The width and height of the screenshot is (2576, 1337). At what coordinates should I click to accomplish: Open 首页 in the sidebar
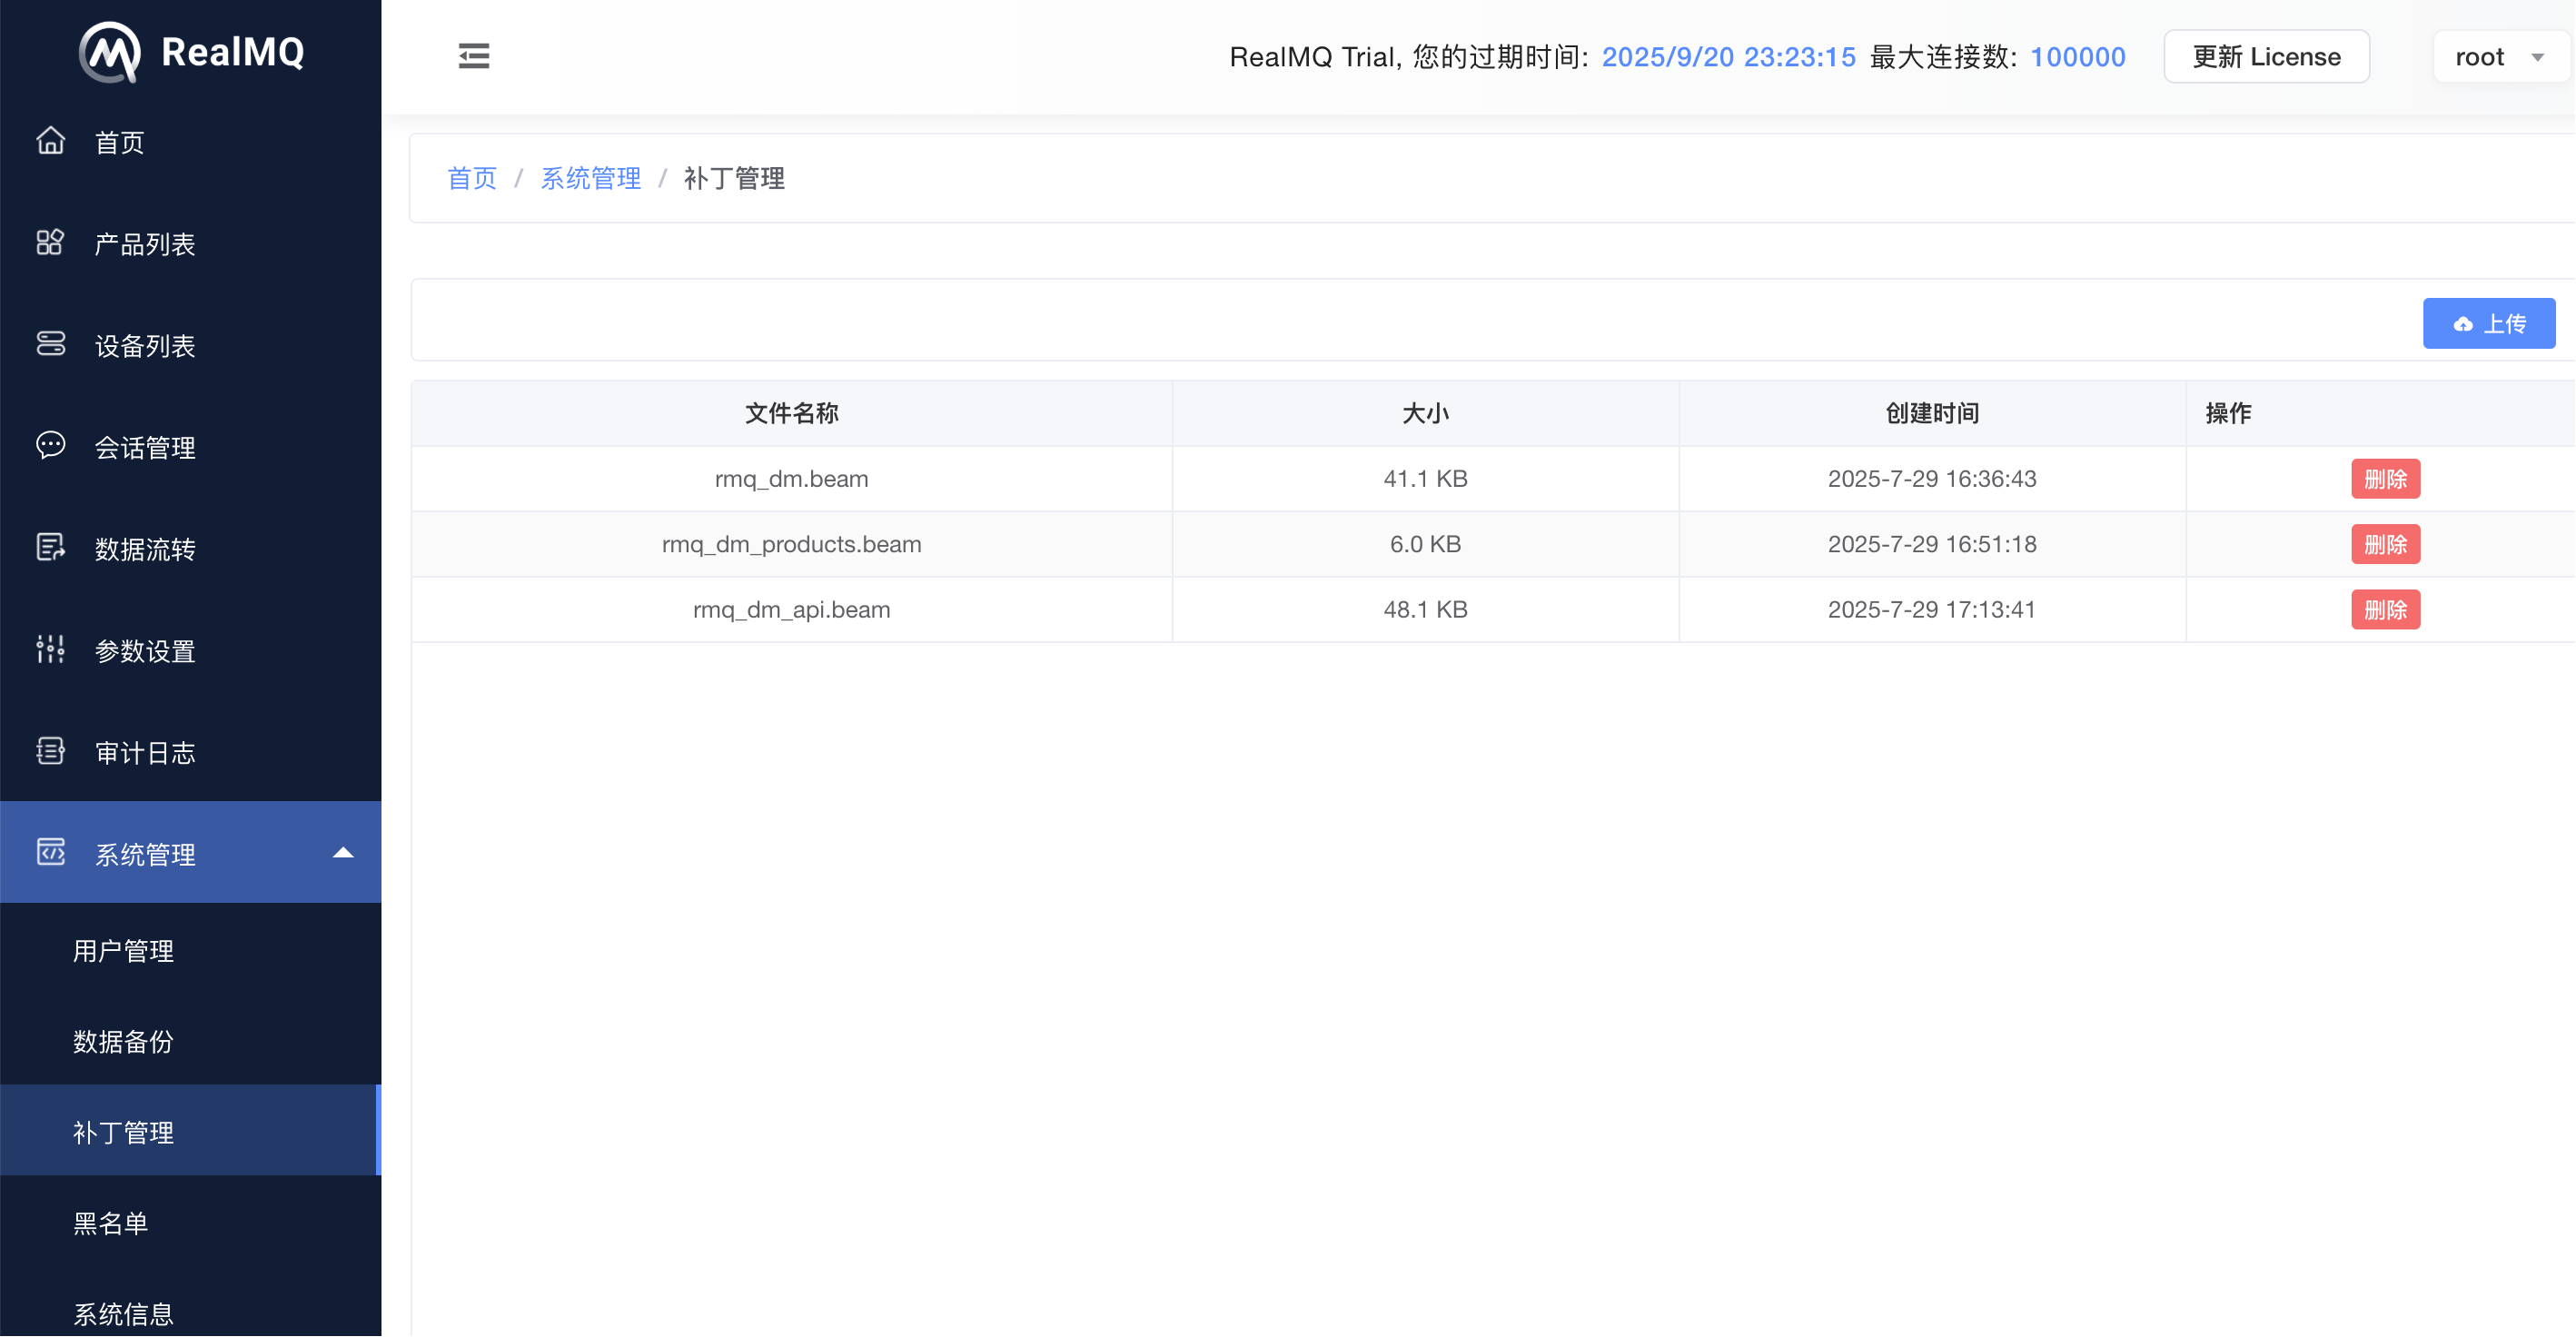(x=190, y=142)
